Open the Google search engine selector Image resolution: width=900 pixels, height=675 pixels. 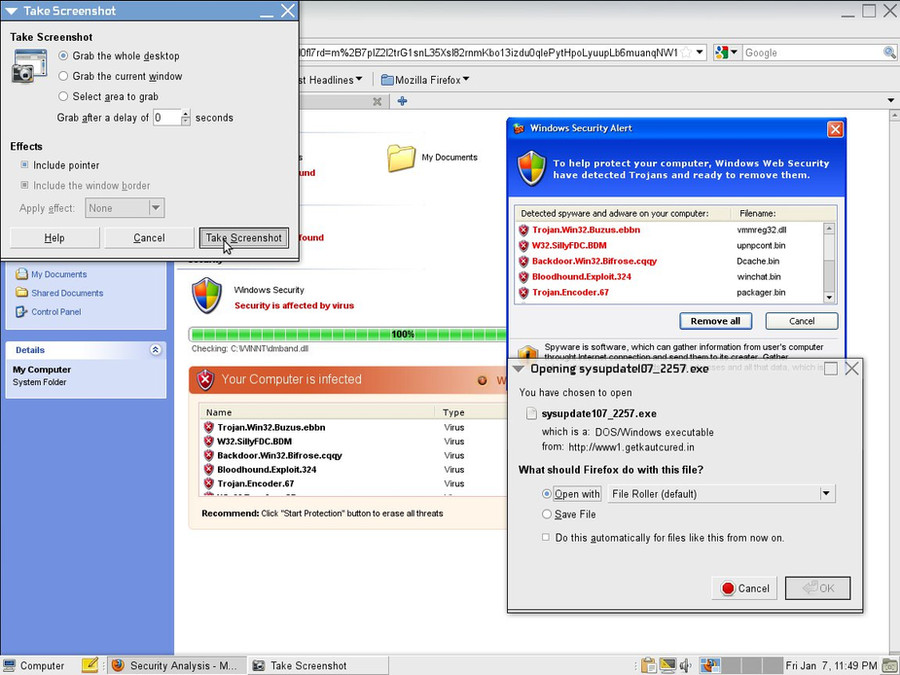point(727,52)
